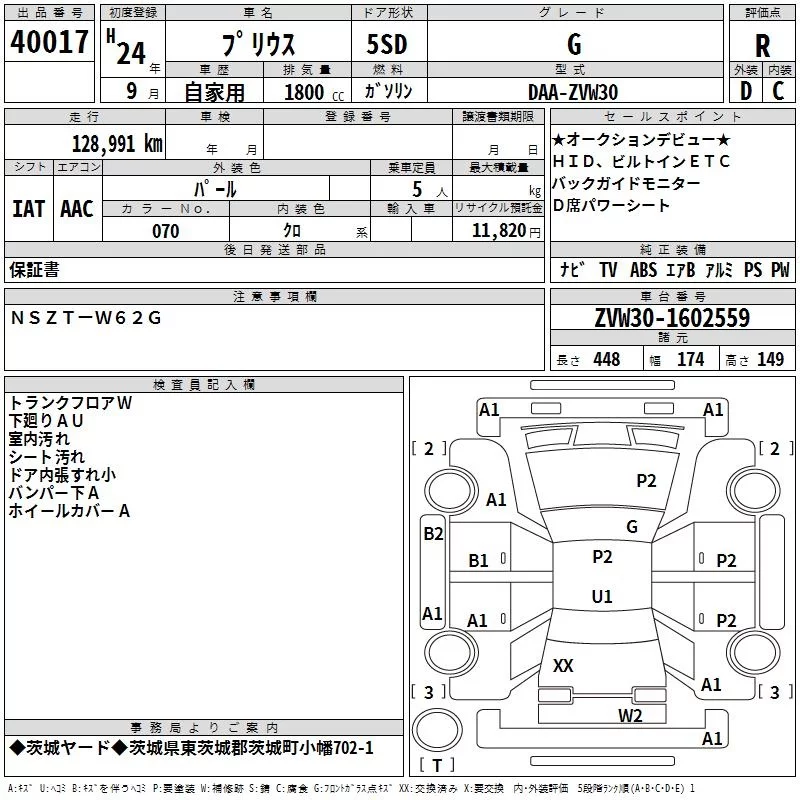Select exterior color パール

215,189
